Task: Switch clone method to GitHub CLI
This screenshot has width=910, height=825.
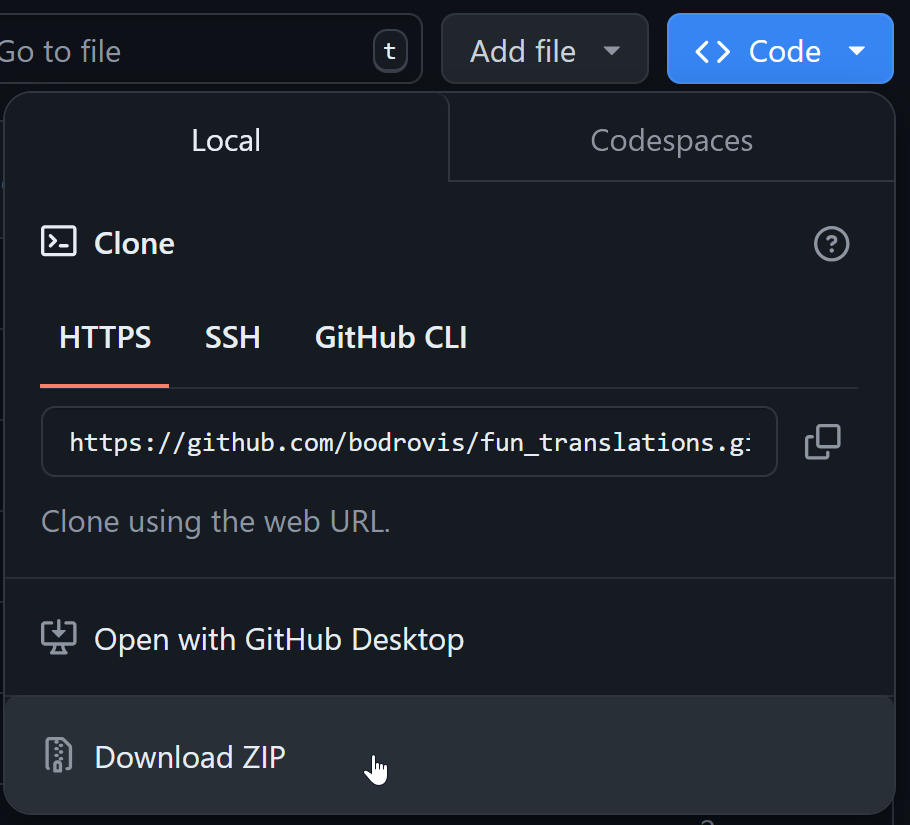Action: [x=390, y=337]
